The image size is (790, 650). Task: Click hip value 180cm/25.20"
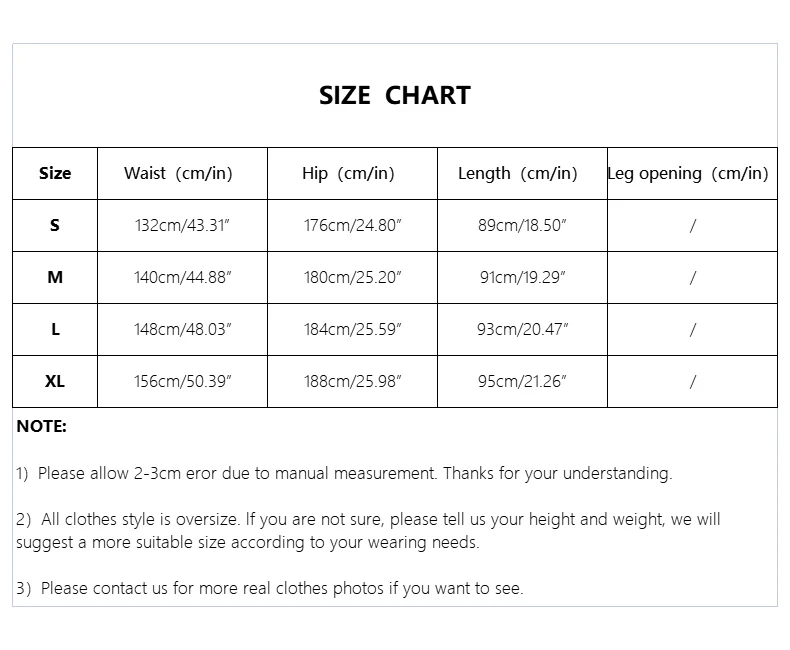click(352, 277)
